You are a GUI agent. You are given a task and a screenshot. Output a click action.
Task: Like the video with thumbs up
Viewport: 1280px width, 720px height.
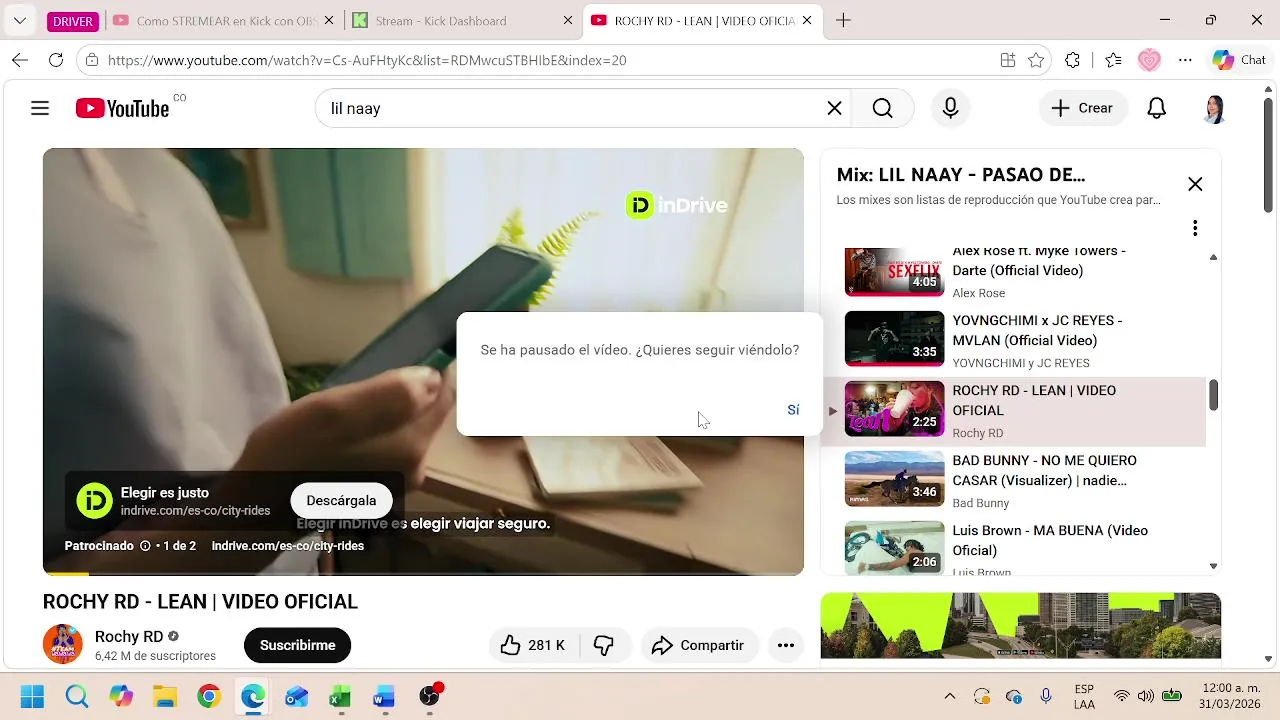[534, 645]
